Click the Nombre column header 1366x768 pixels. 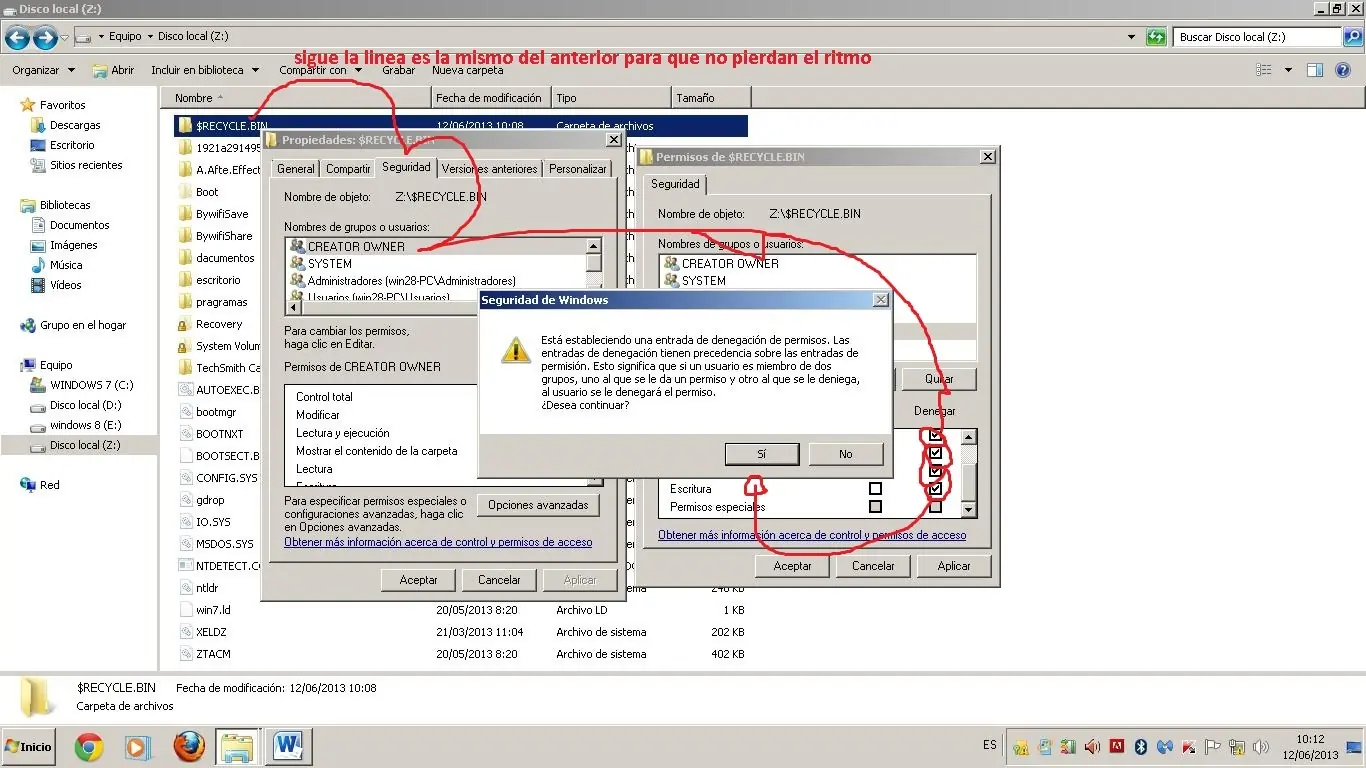[296, 98]
